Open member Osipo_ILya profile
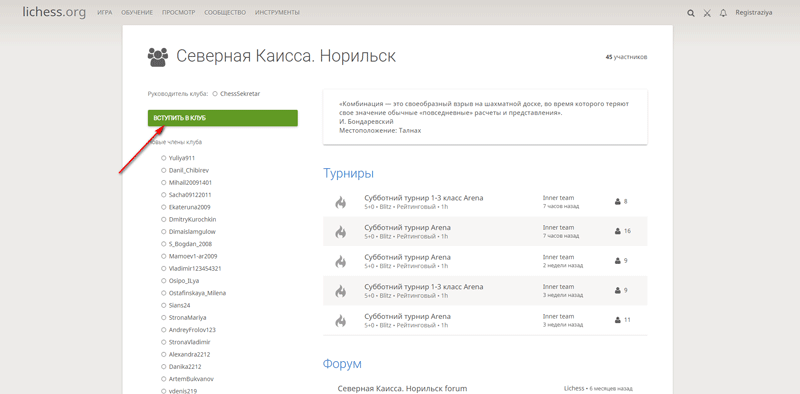800x394 pixels. tap(184, 281)
